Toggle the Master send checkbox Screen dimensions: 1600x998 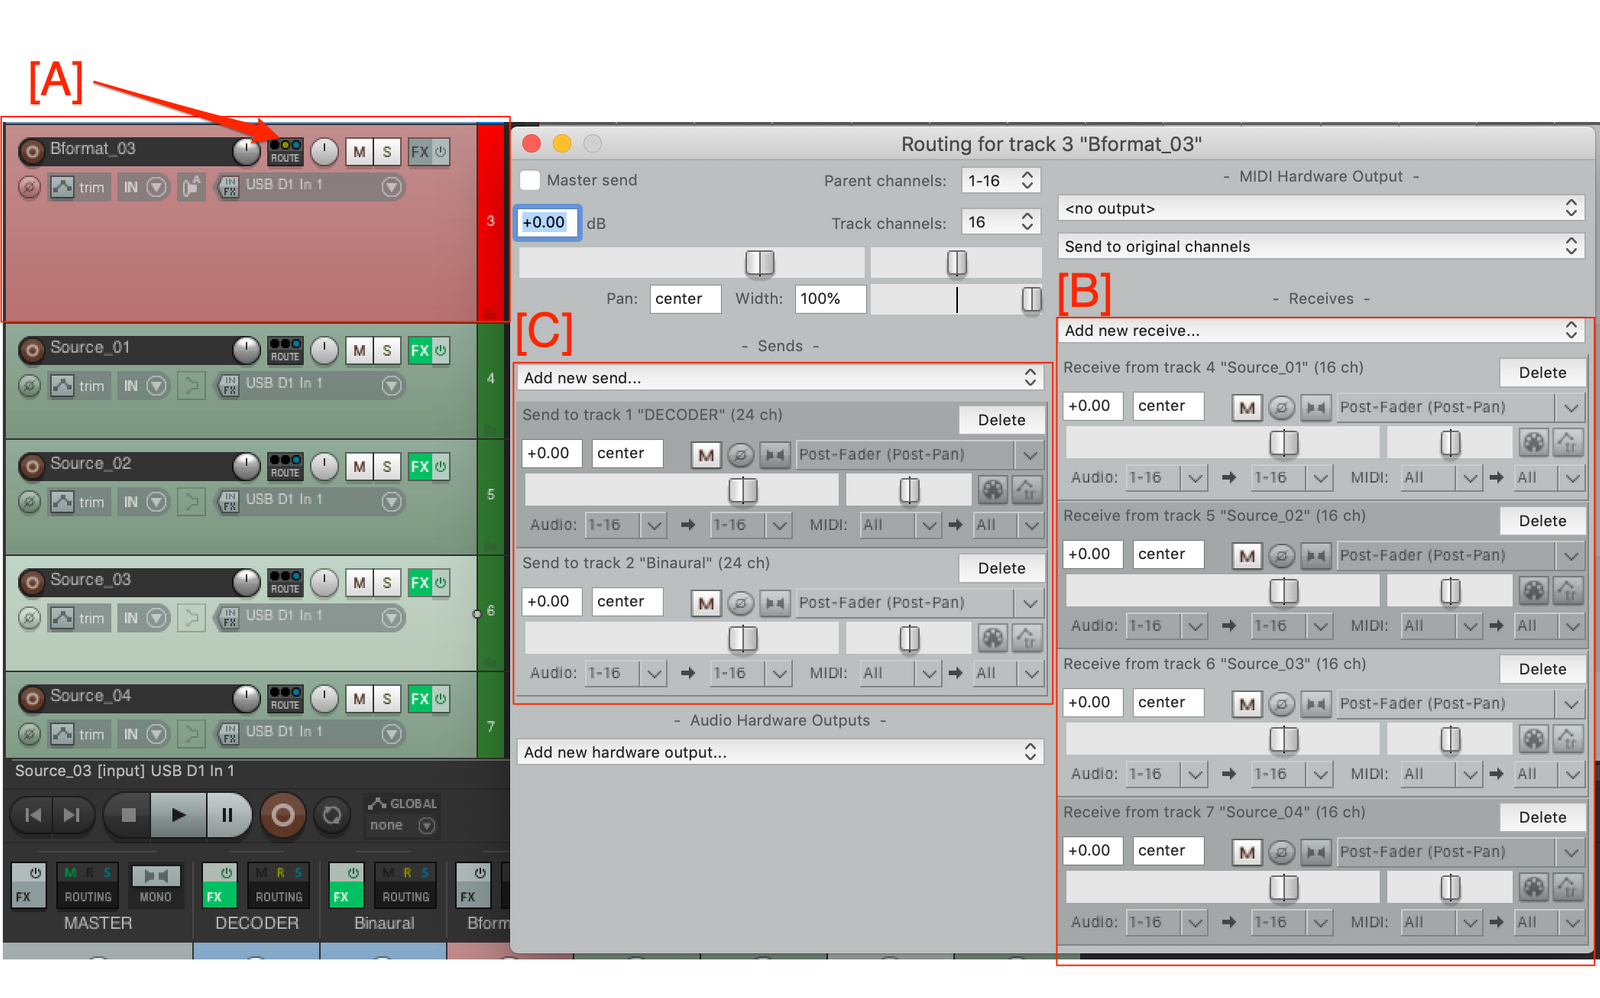tap(530, 181)
